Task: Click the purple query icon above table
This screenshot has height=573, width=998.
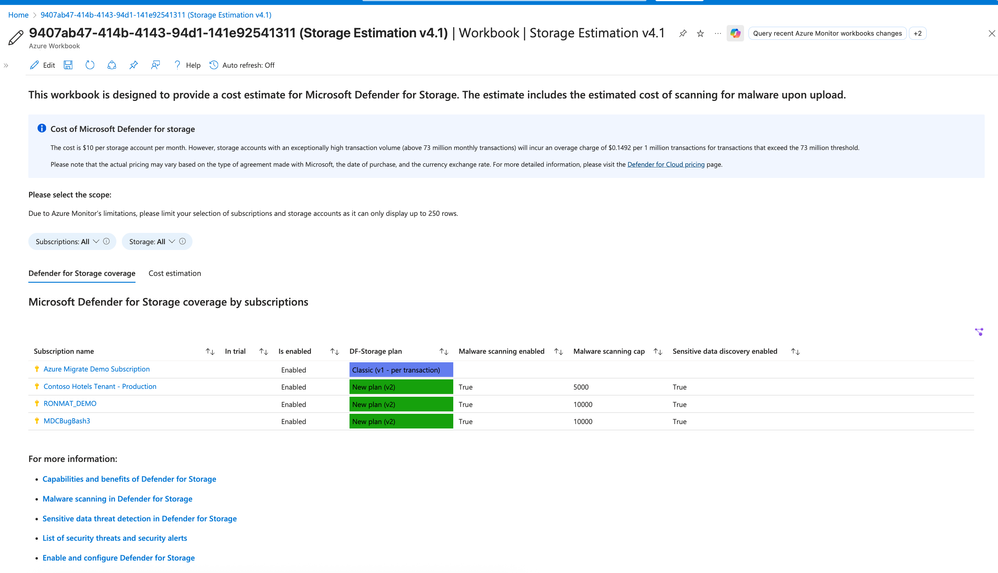Action: [x=978, y=332]
